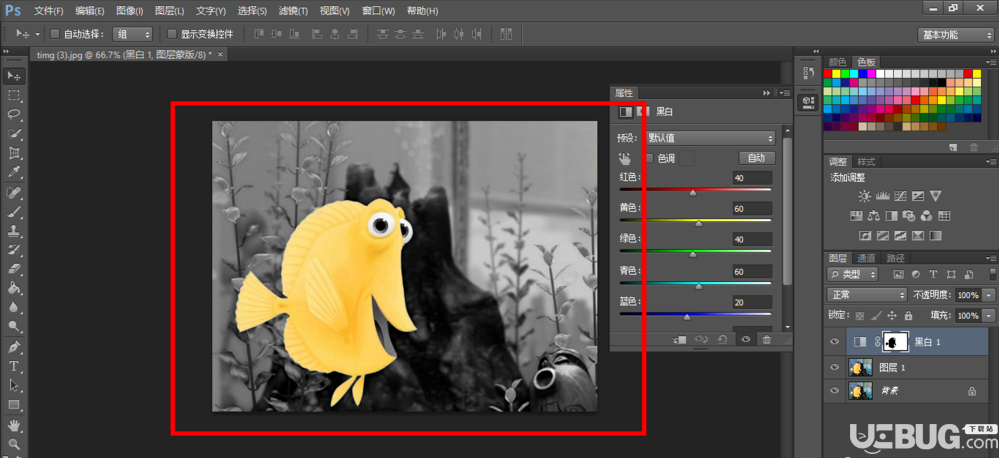Open the auto-select 组 dropdown
Image resolution: width=999 pixels, height=458 pixels.
[133, 34]
